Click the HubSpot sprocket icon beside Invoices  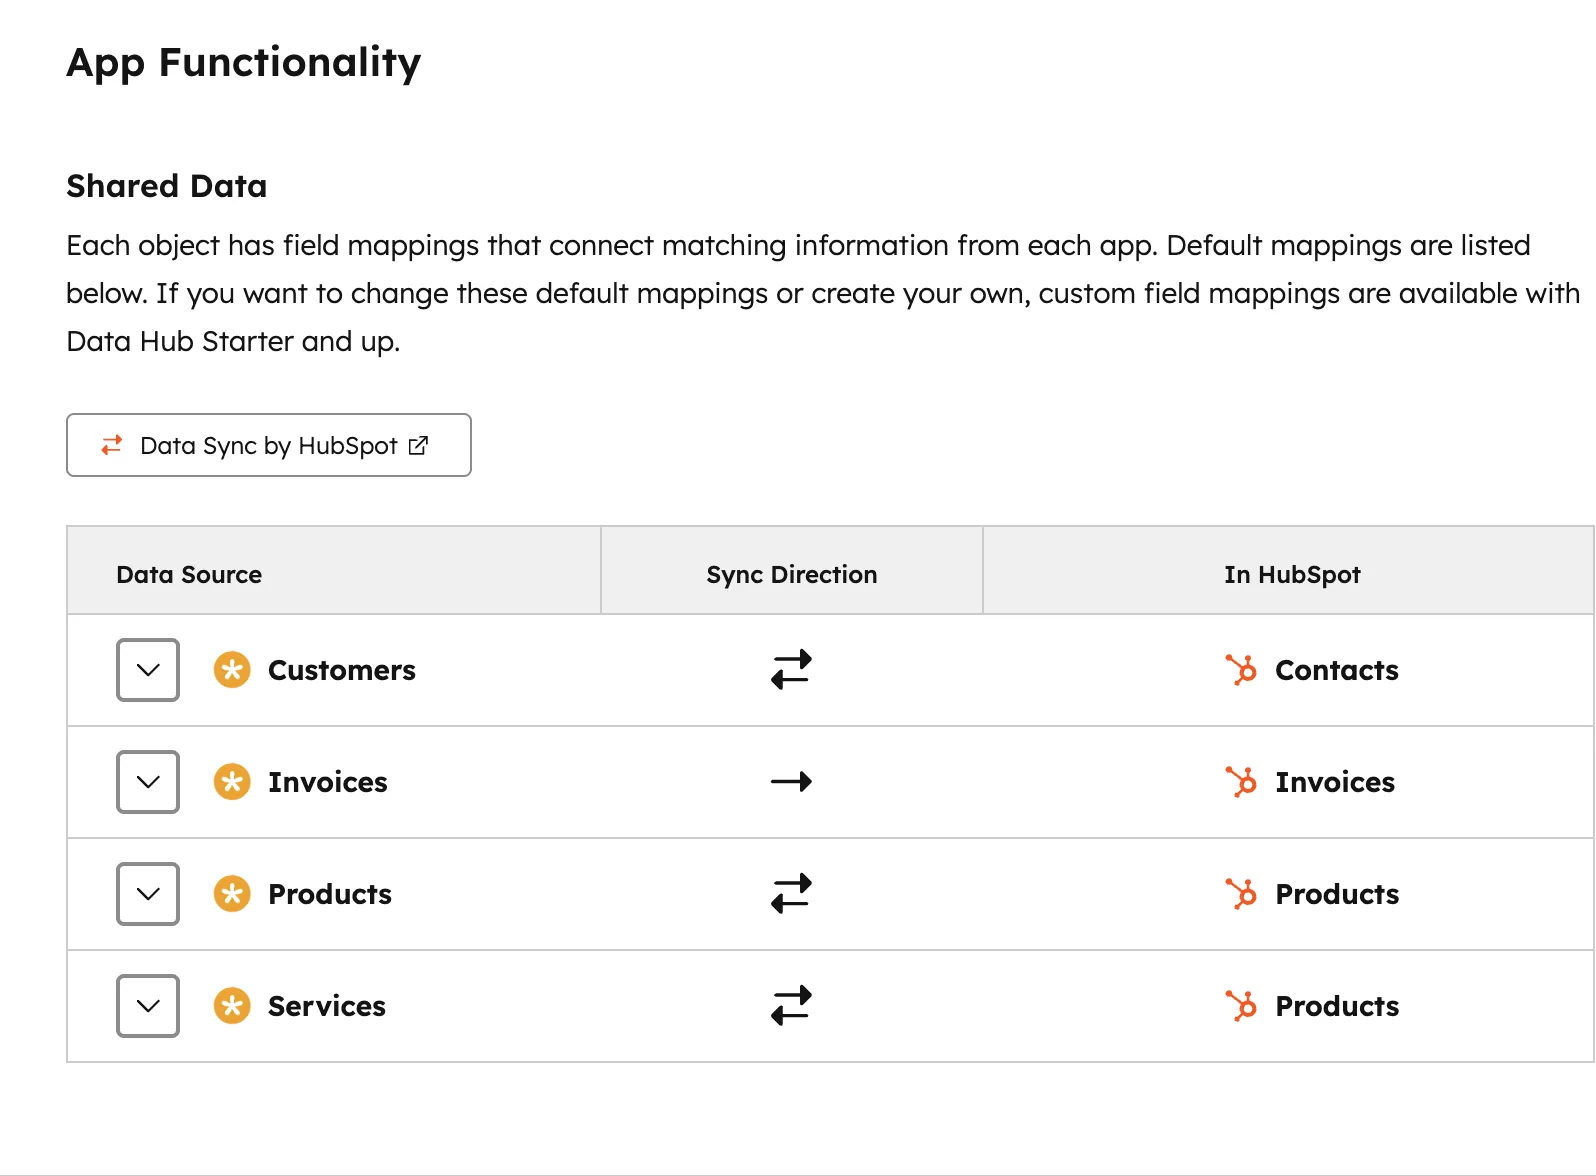1241,782
